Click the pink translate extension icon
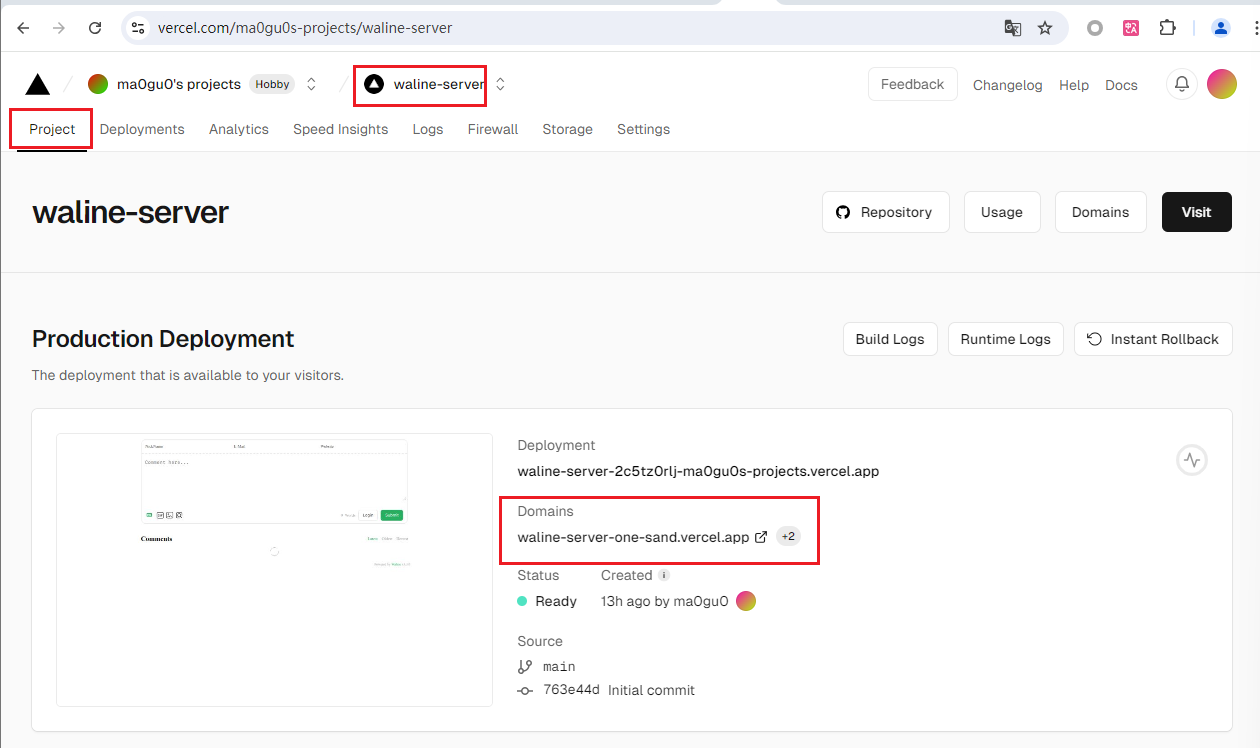This screenshot has width=1260, height=748. click(x=1131, y=28)
